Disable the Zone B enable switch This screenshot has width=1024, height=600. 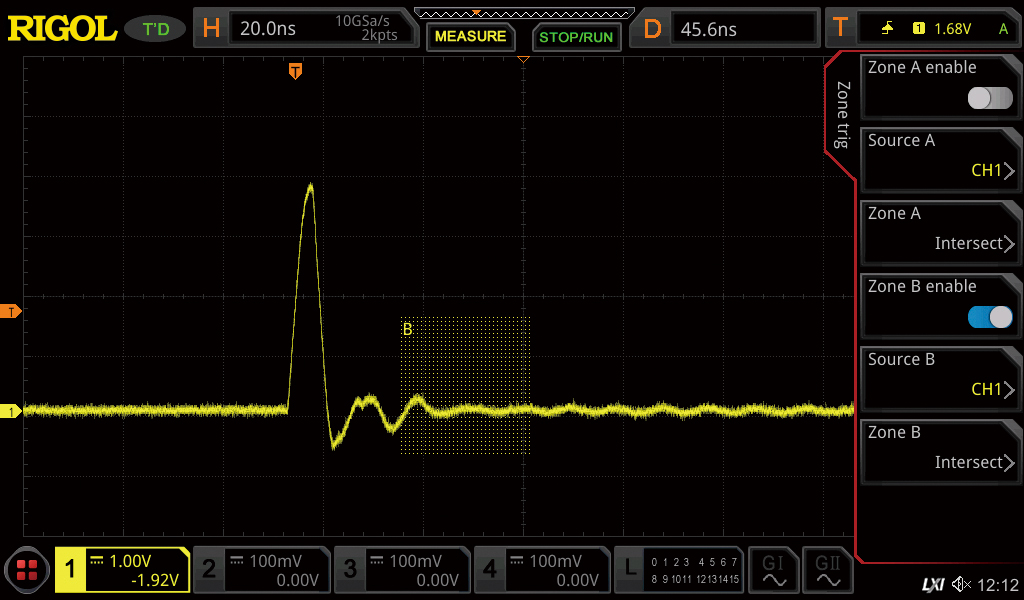(x=990, y=317)
